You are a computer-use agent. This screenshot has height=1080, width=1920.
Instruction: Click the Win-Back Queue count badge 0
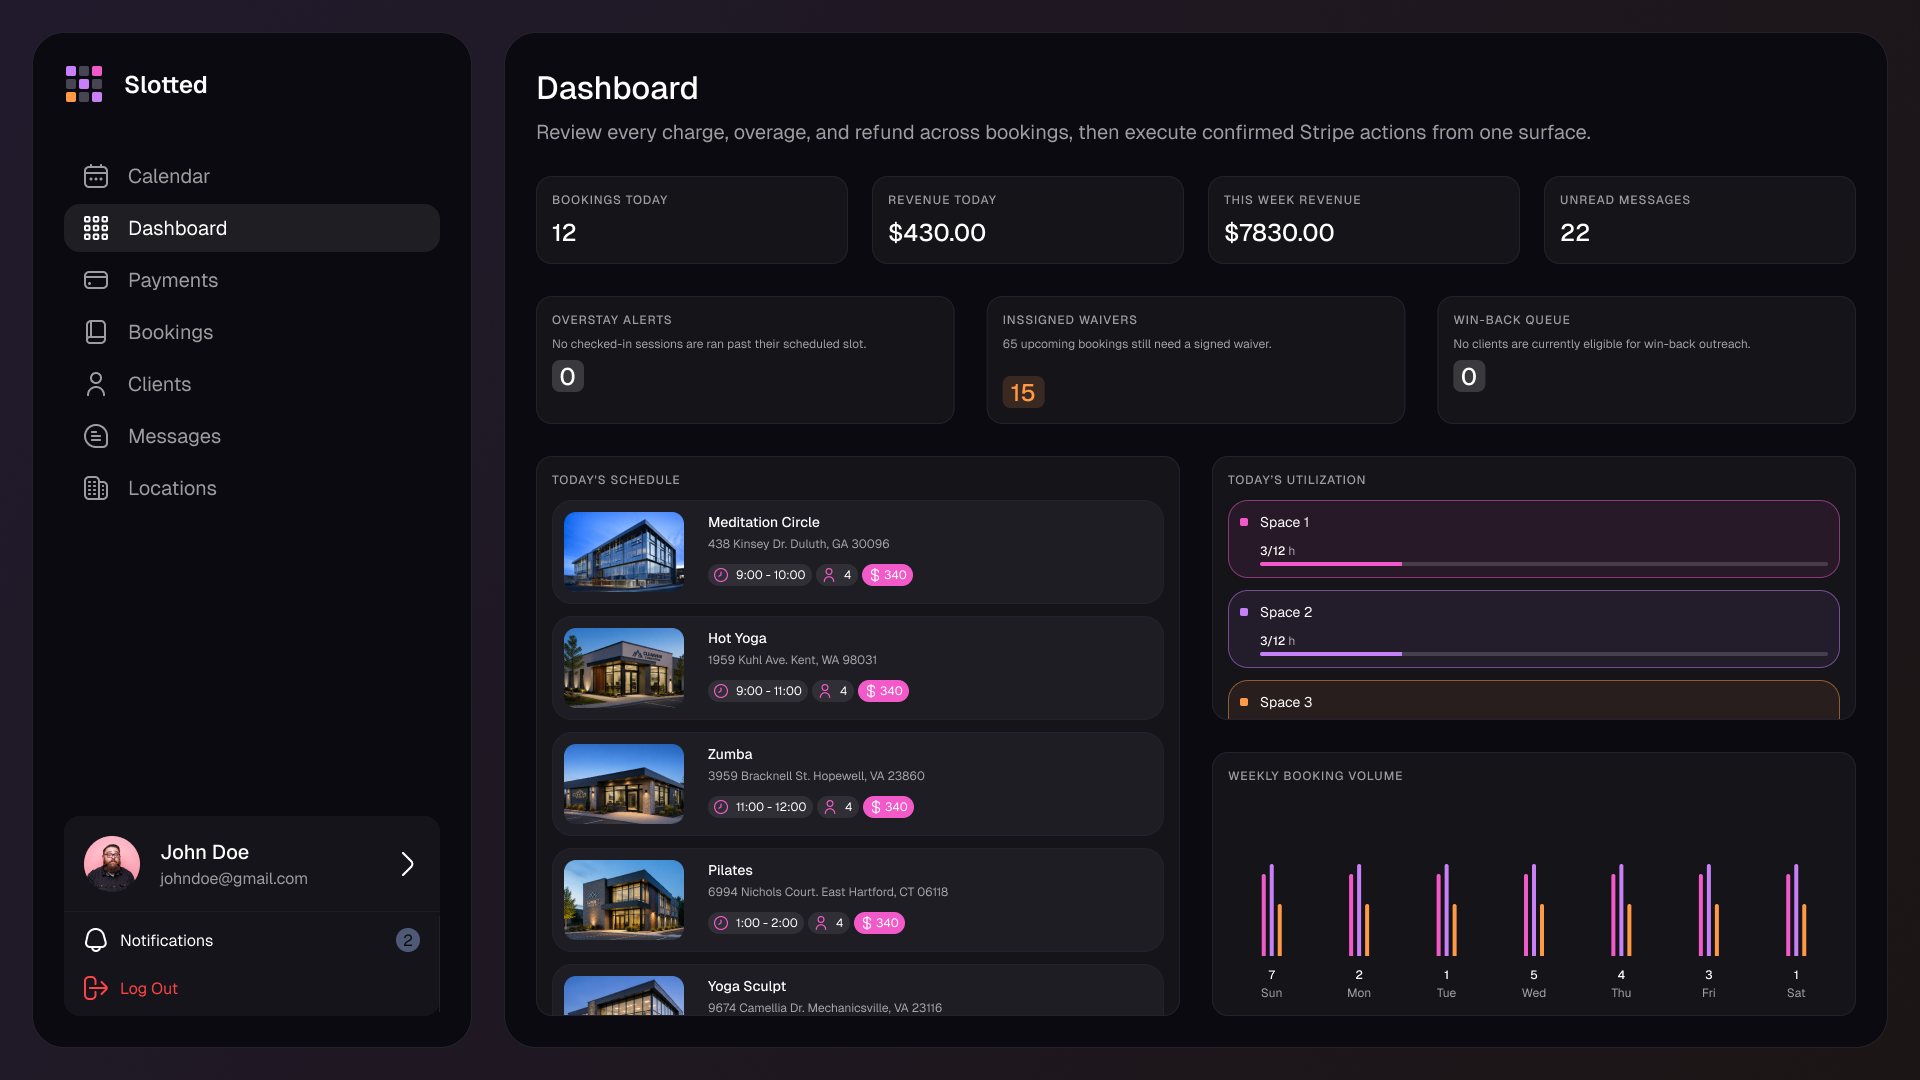(x=1469, y=376)
